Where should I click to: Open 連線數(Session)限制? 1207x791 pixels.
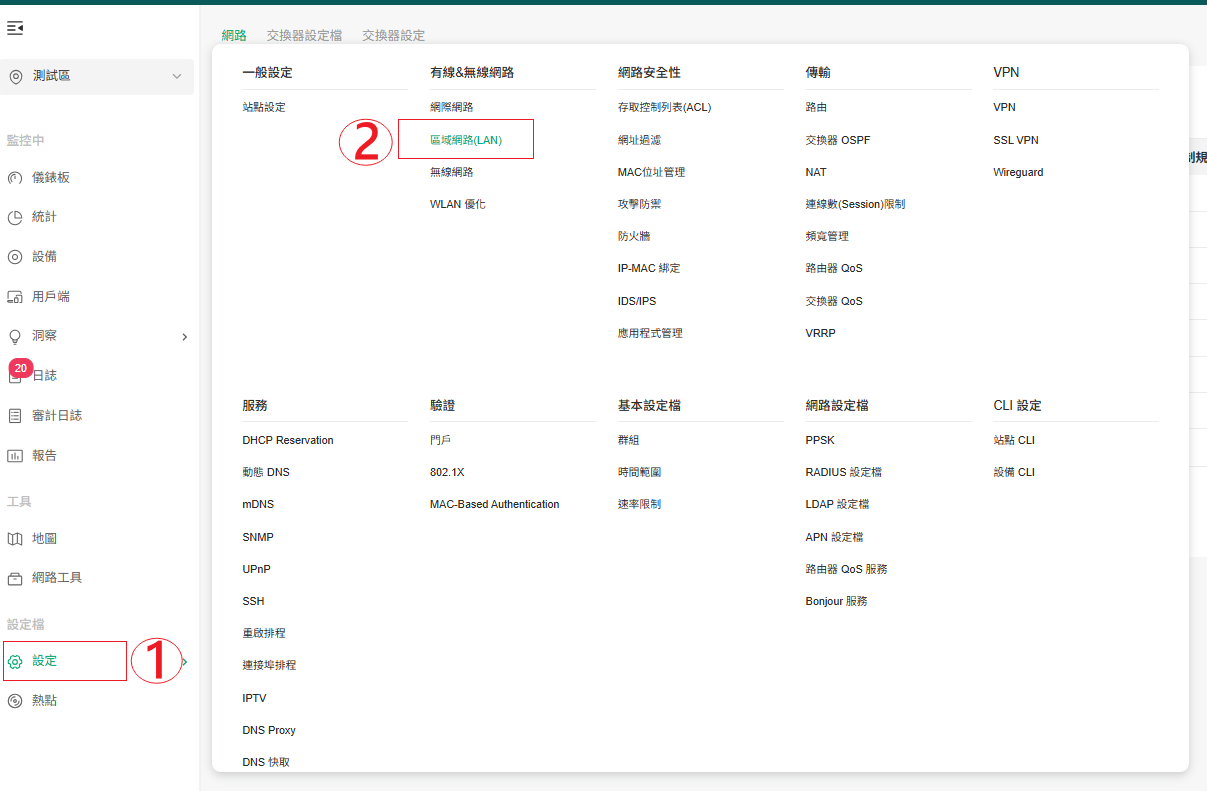[855, 204]
